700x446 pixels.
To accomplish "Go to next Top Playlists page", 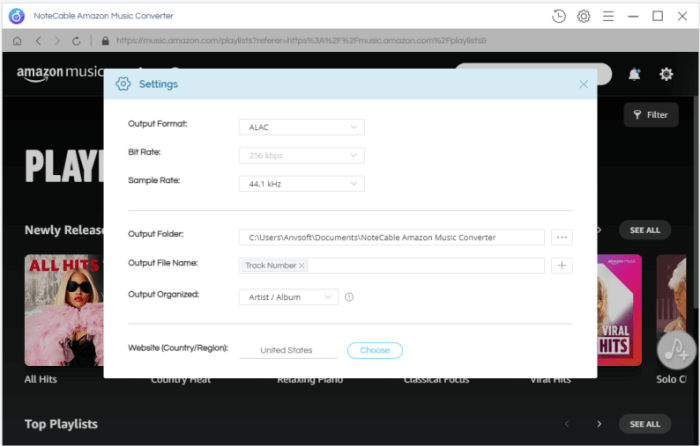I will pyautogui.click(x=599, y=424).
